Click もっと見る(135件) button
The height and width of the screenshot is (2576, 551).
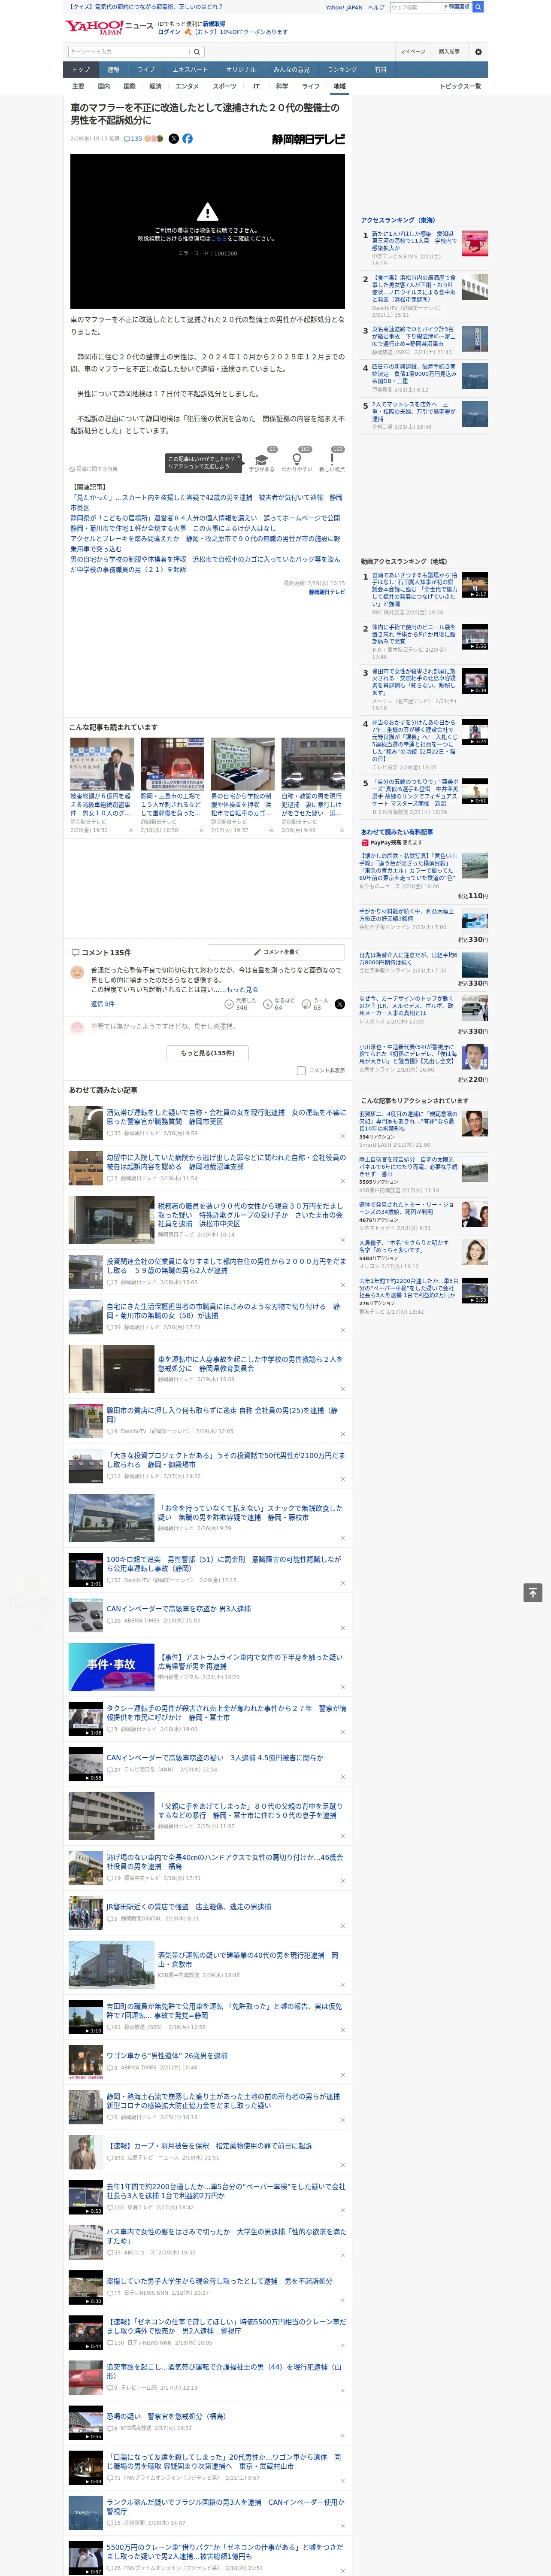tap(207, 1053)
